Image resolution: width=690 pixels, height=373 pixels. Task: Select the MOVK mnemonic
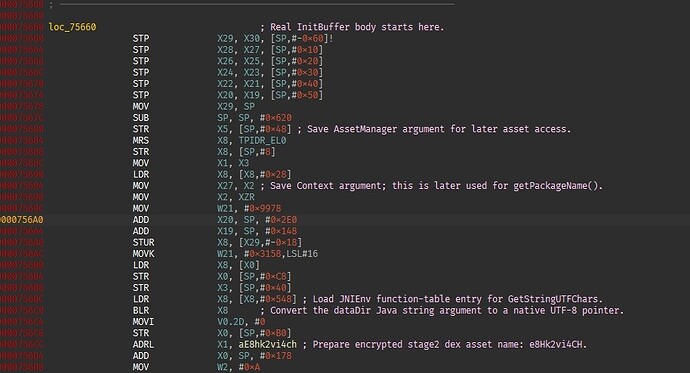(143, 254)
